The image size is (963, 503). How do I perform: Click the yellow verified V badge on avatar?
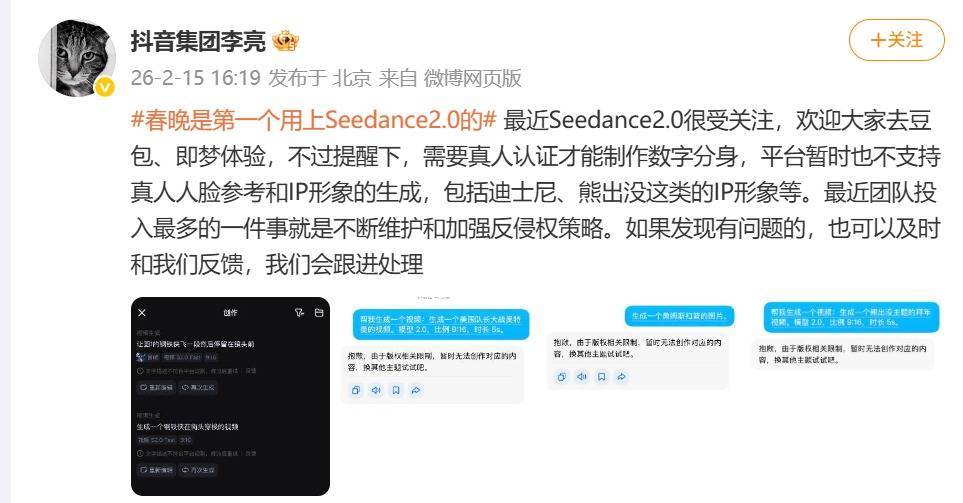pos(105,87)
